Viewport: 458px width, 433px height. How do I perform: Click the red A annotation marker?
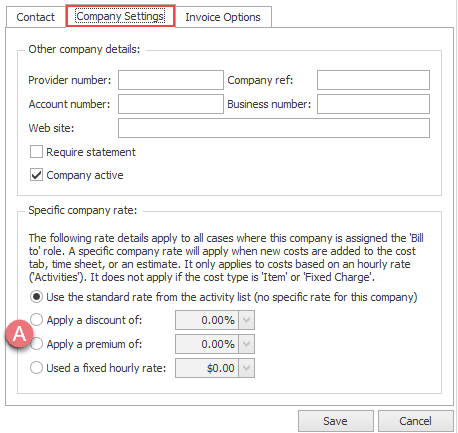tap(19, 334)
